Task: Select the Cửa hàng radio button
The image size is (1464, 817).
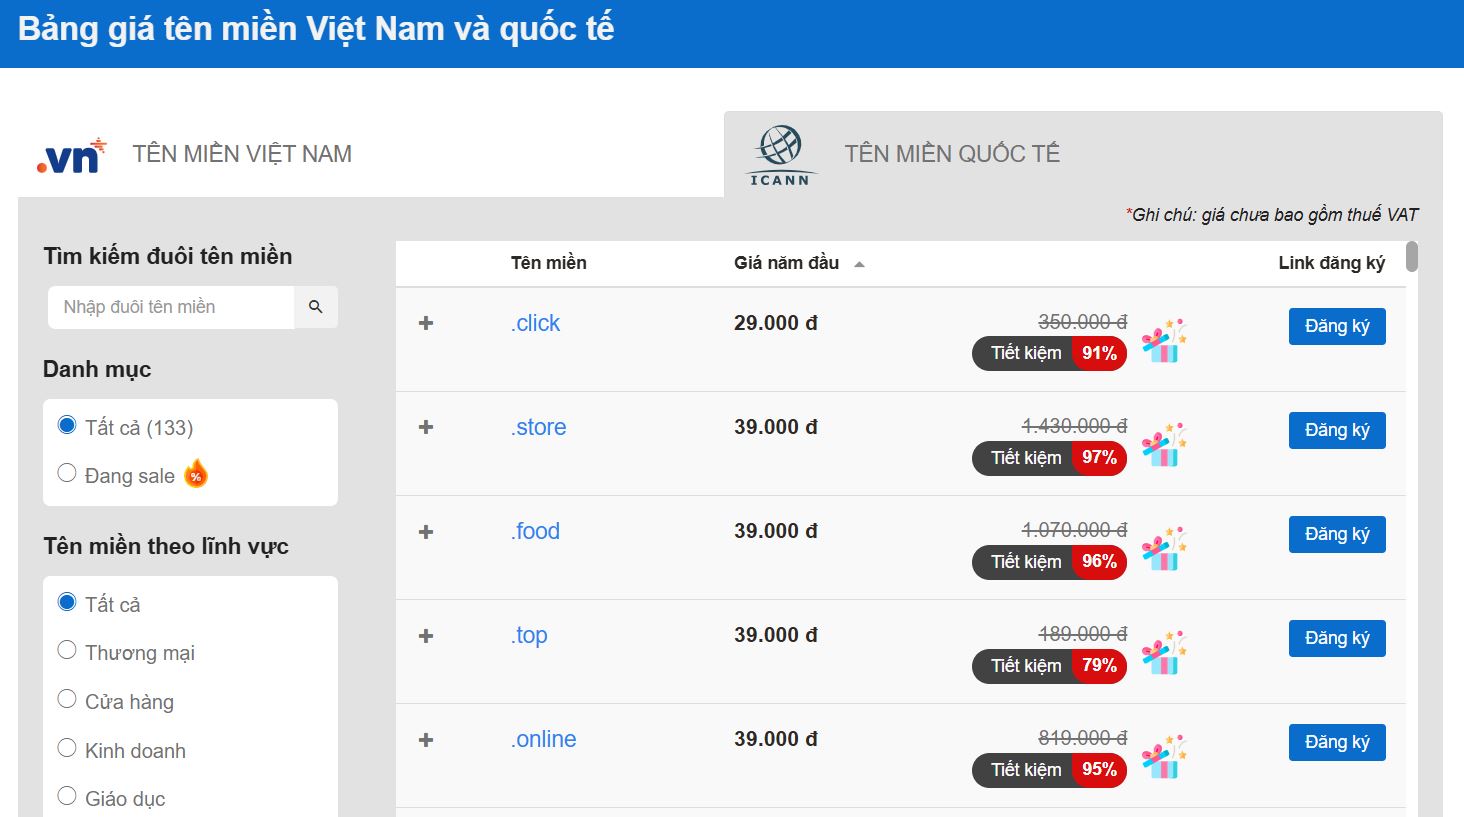Action: 67,699
